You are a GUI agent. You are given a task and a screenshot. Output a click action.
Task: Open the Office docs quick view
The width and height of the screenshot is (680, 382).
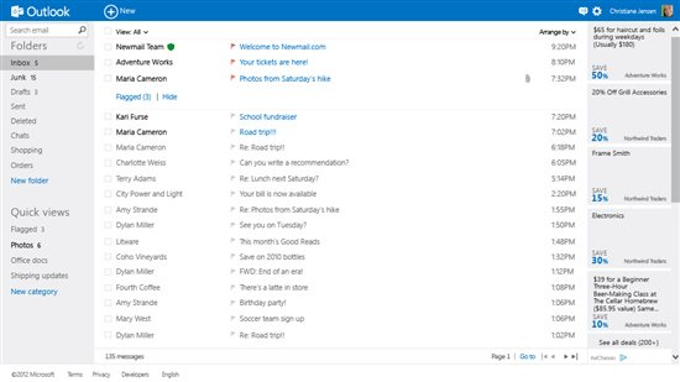[29, 260]
